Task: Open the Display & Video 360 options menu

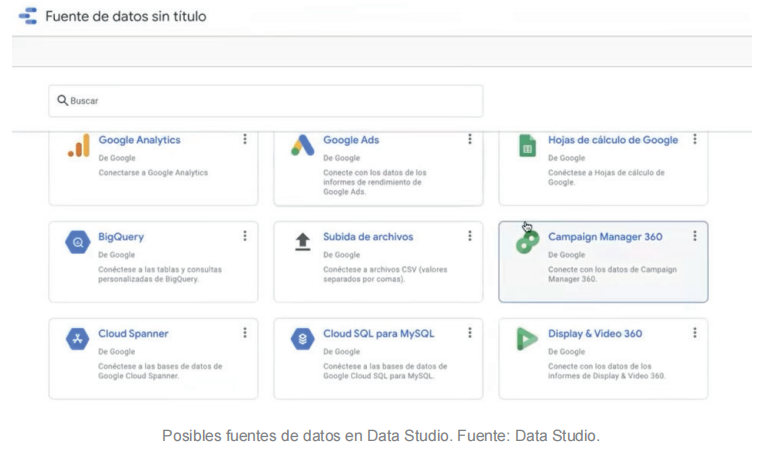Action: click(x=694, y=332)
